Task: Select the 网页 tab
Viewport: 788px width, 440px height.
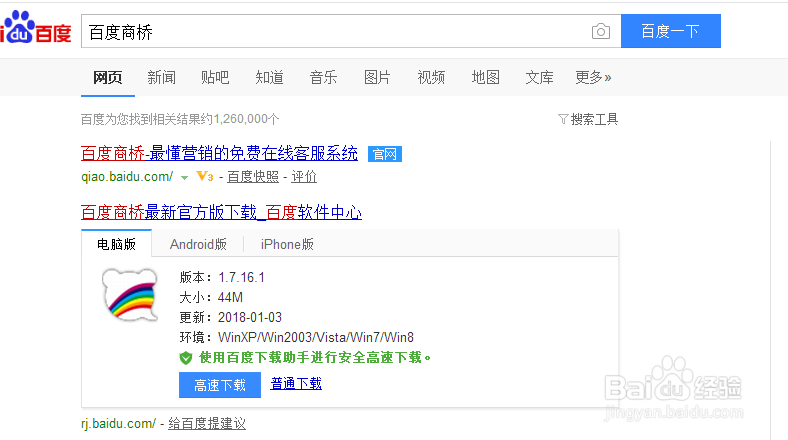Action: (108, 77)
